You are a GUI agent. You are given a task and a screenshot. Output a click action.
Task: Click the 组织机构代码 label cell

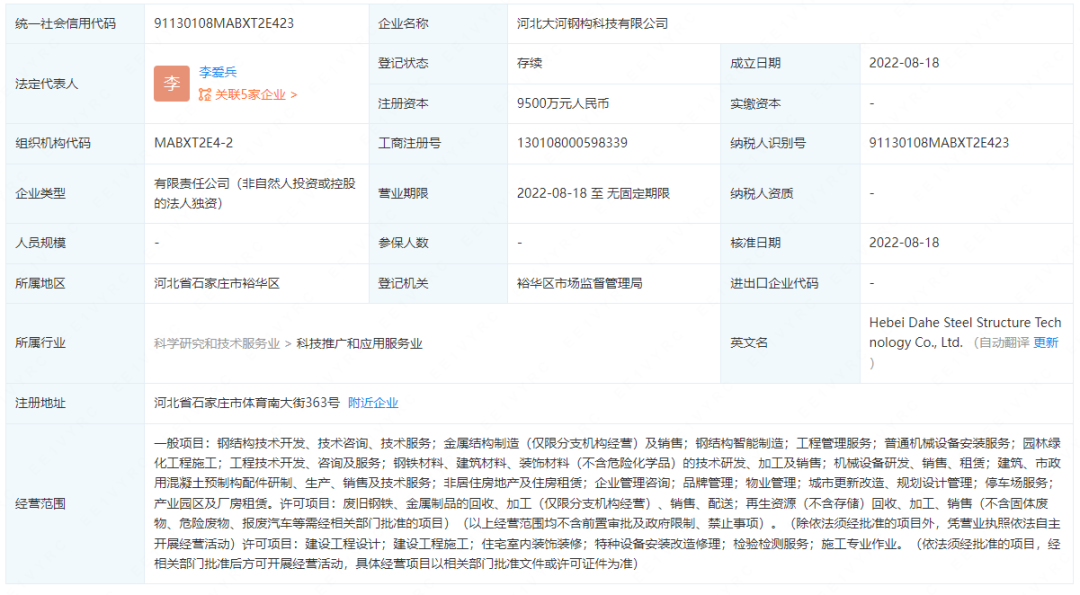point(75,143)
